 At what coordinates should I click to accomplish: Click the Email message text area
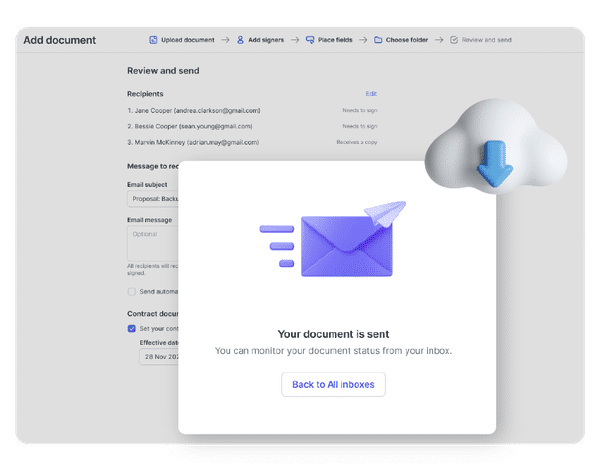pyautogui.click(x=152, y=241)
